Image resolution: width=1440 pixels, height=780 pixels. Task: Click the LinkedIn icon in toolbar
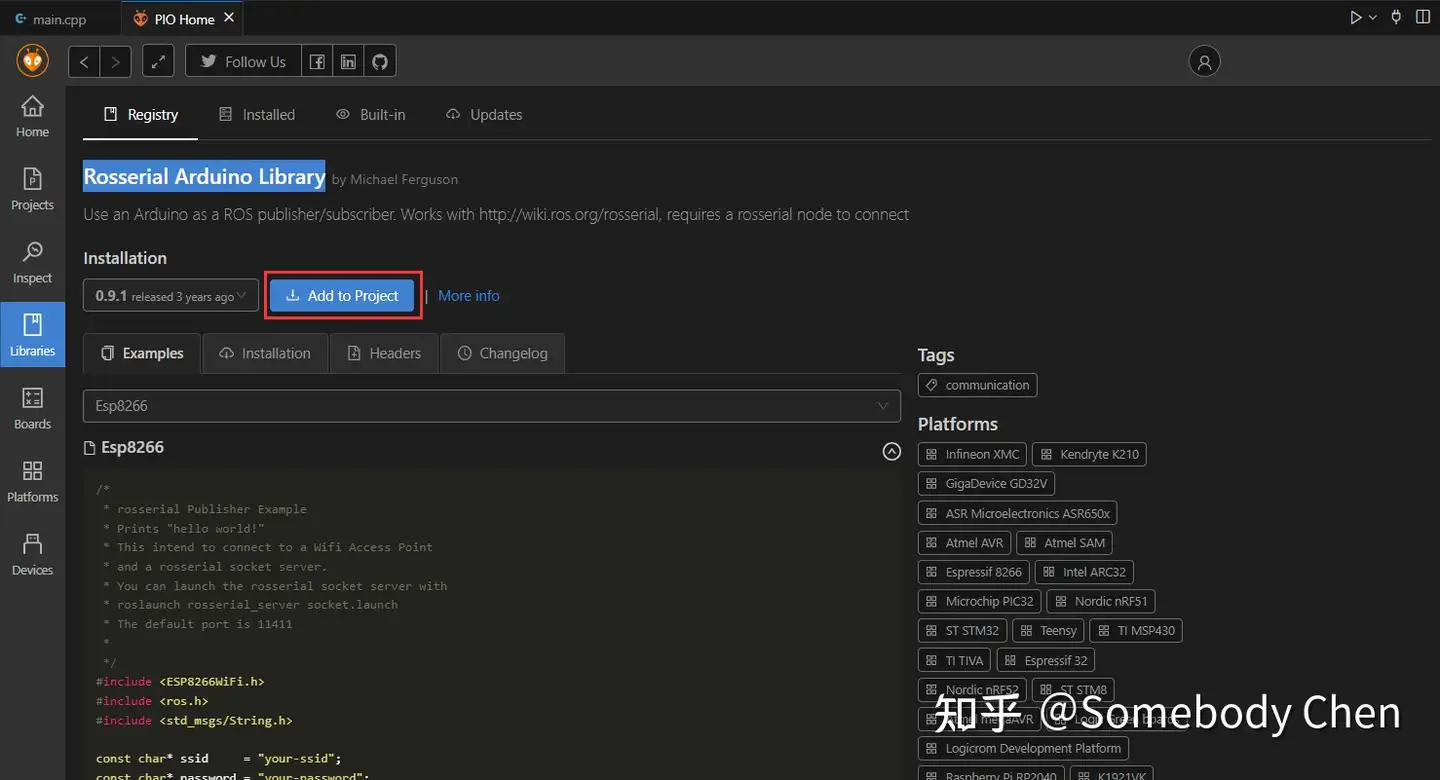[x=348, y=62]
